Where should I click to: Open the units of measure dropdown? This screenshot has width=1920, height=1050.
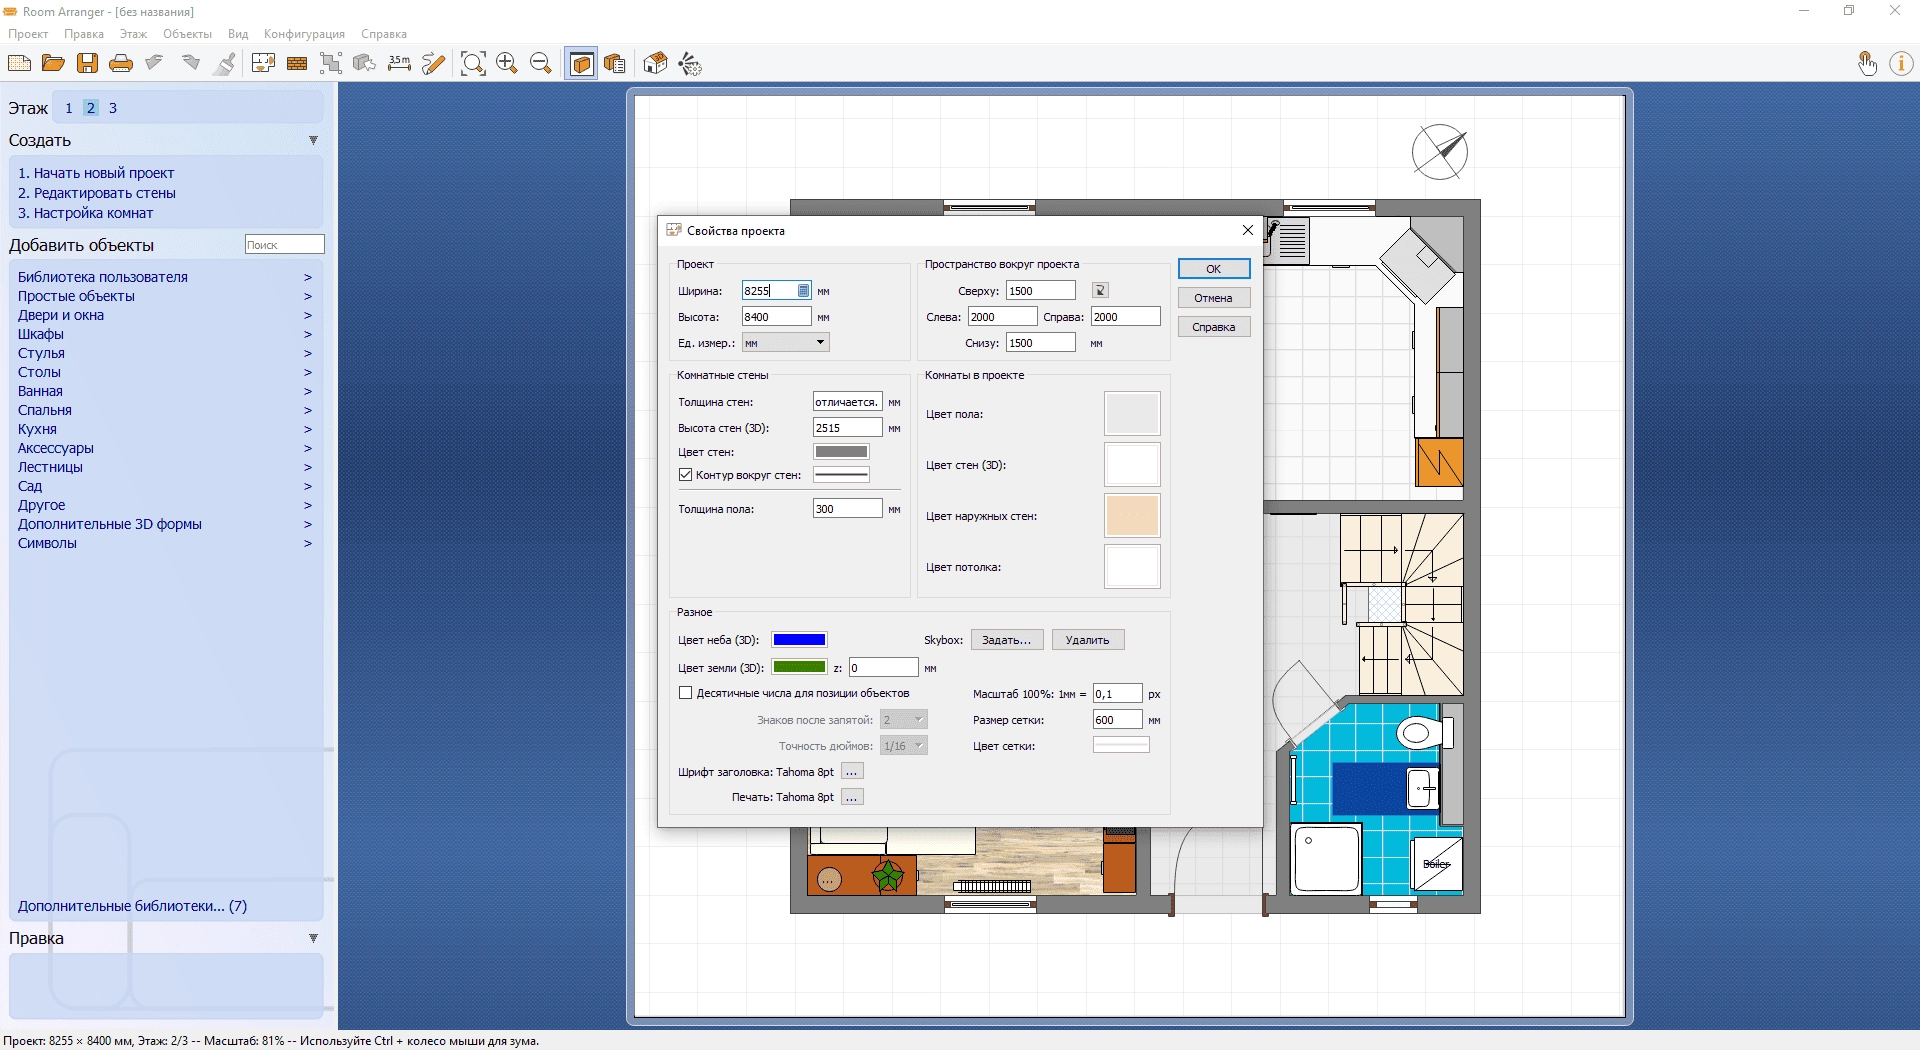785,343
